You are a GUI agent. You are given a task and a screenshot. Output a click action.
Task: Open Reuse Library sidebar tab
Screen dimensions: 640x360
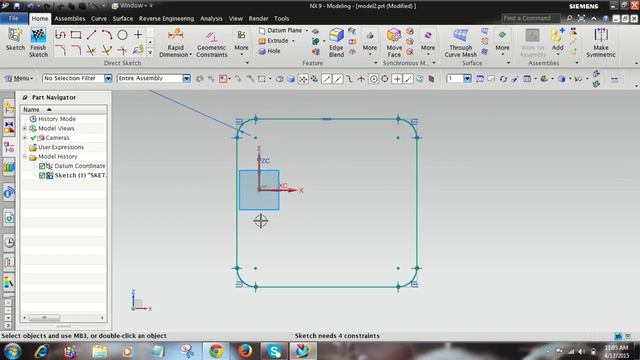click(x=9, y=167)
